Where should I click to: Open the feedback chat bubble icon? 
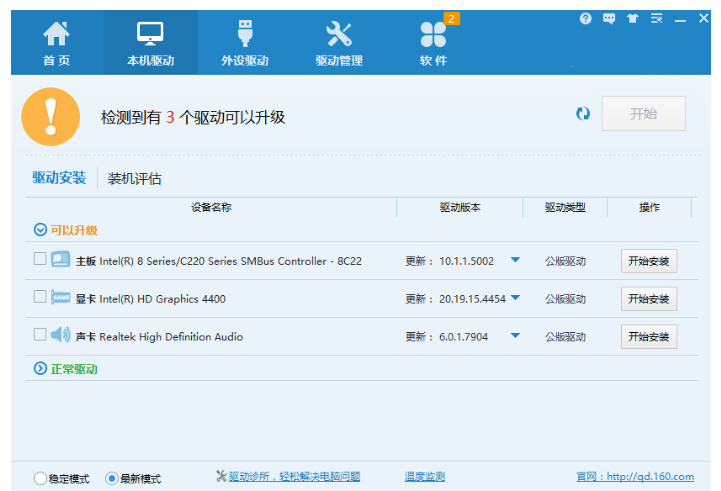[609, 19]
